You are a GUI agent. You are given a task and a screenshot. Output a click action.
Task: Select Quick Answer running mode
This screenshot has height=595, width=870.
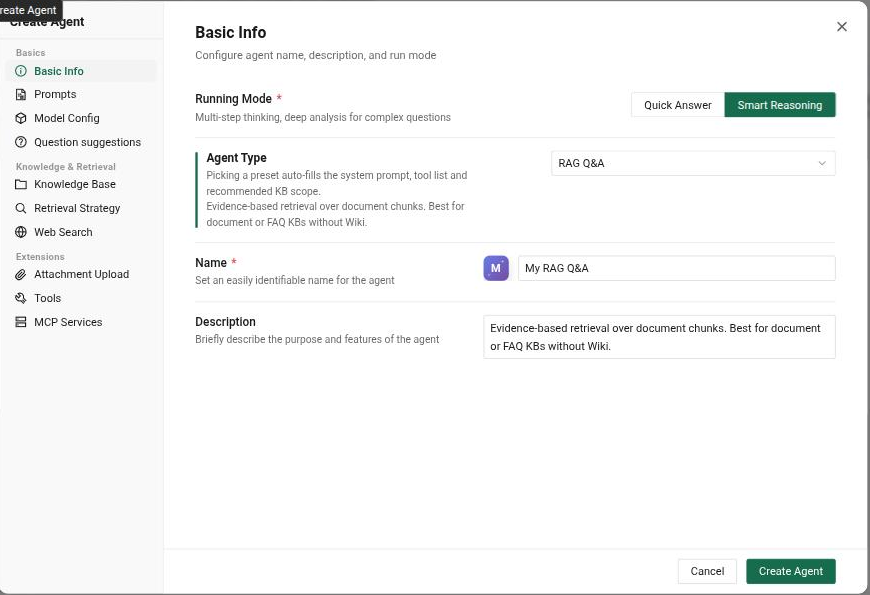click(x=677, y=105)
